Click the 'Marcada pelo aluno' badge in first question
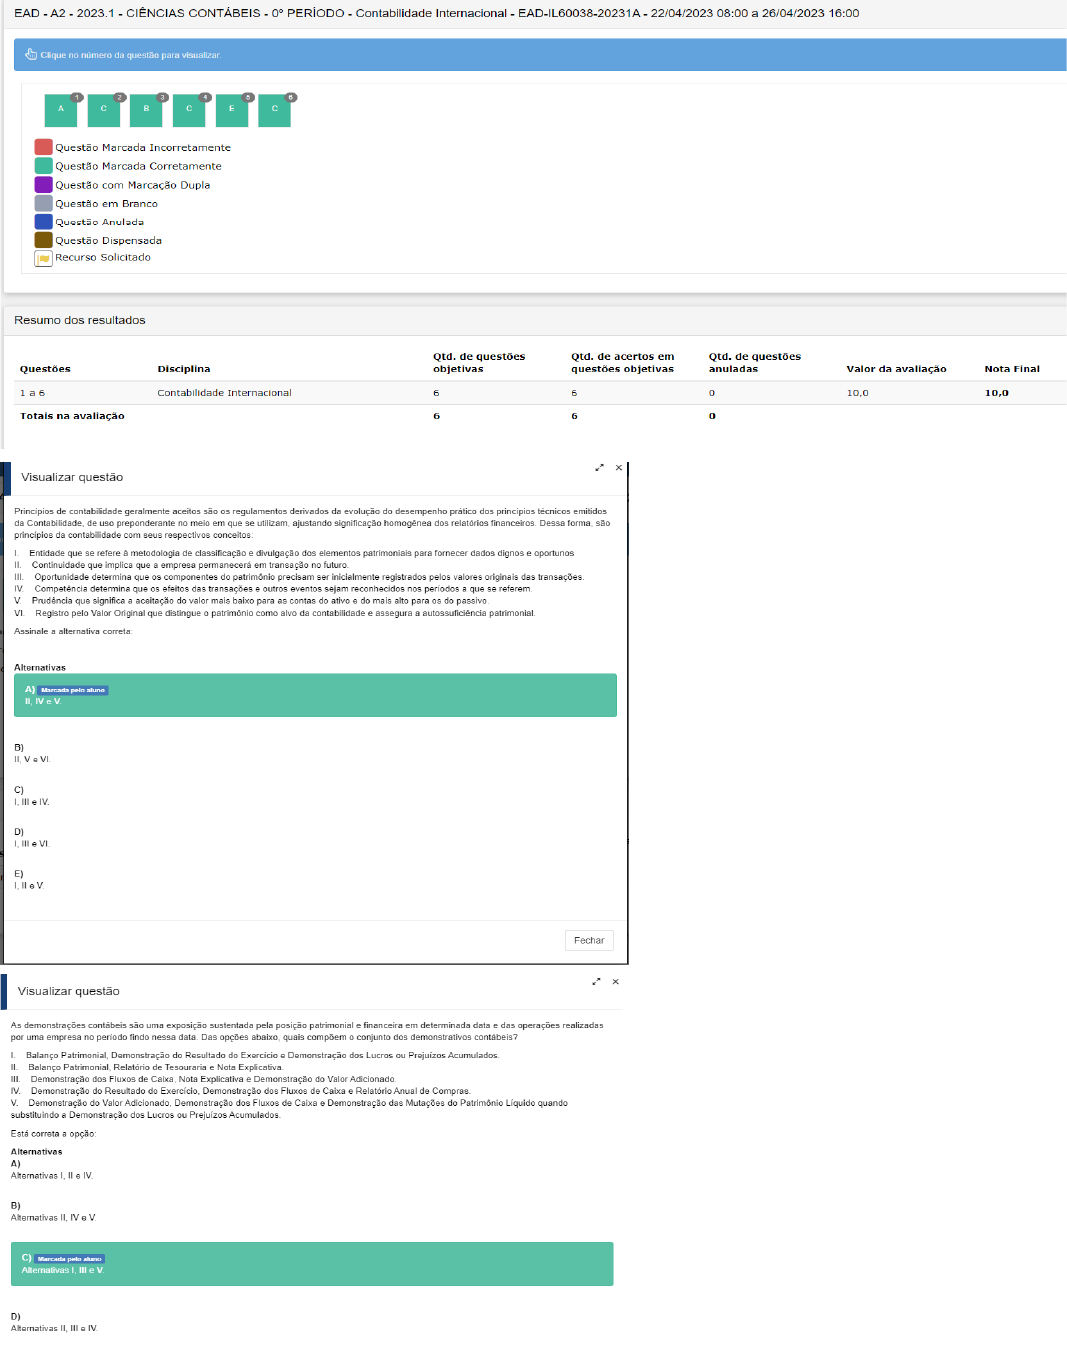 [73, 690]
